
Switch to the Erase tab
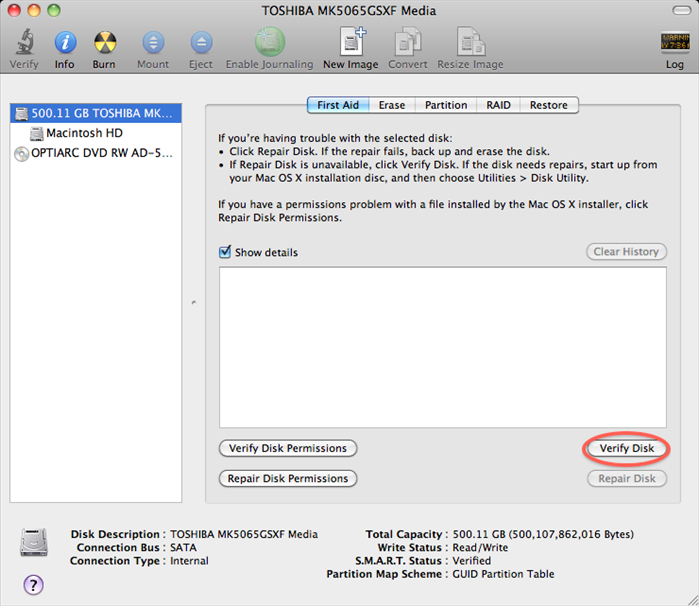[392, 105]
